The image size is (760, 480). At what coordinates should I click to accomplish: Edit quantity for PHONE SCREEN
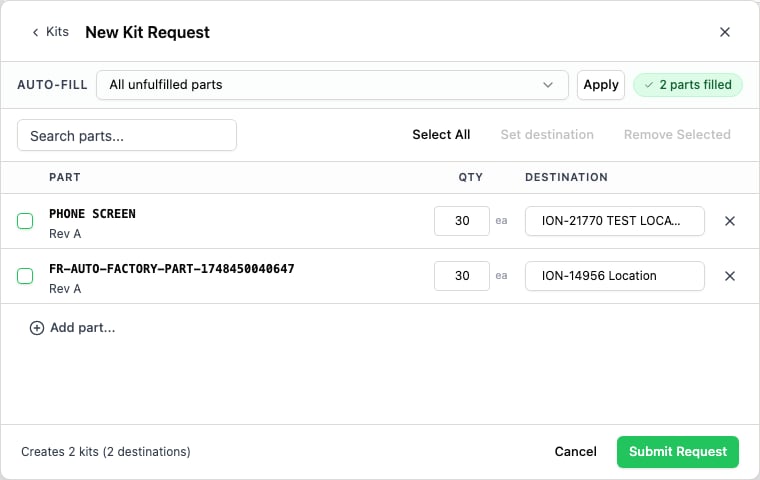pyautogui.click(x=462, y=221)
